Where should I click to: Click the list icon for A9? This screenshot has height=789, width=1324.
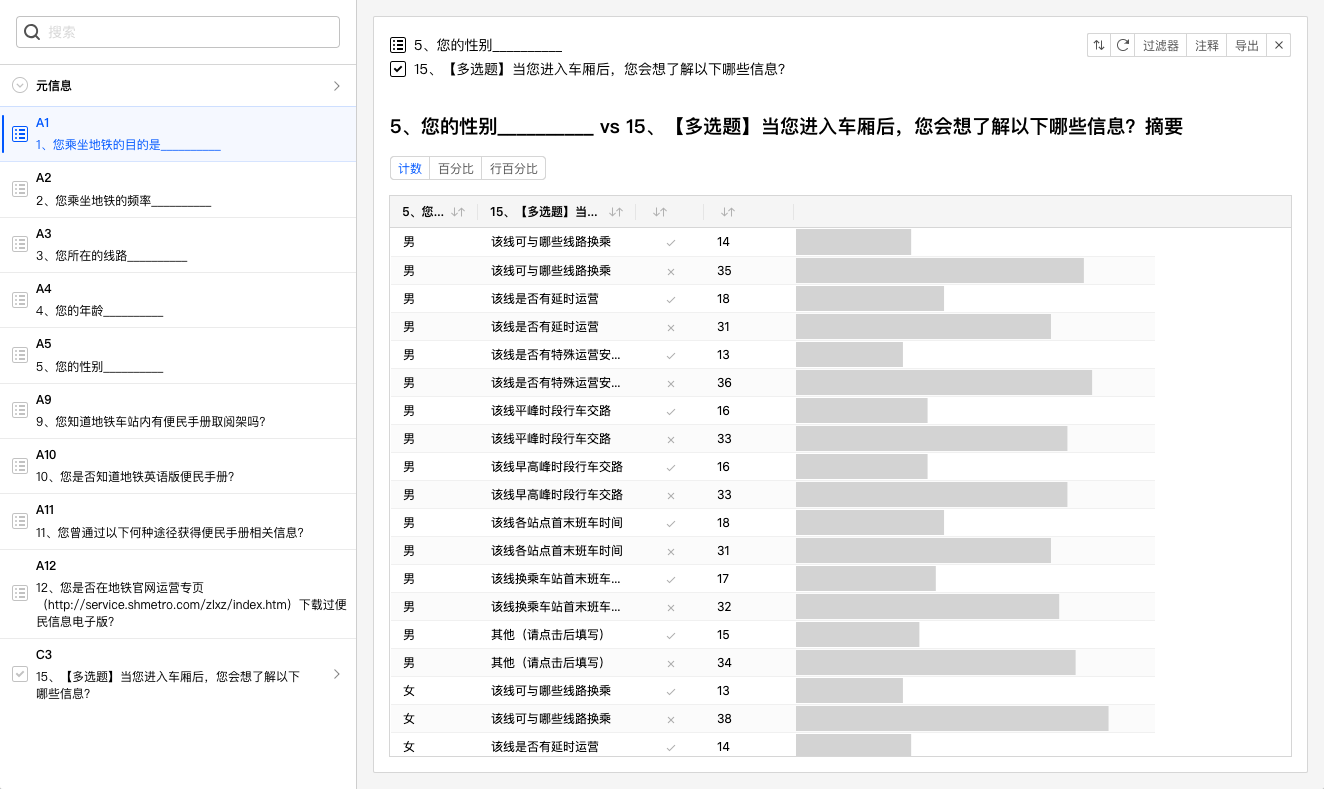[x=19, y=410]
